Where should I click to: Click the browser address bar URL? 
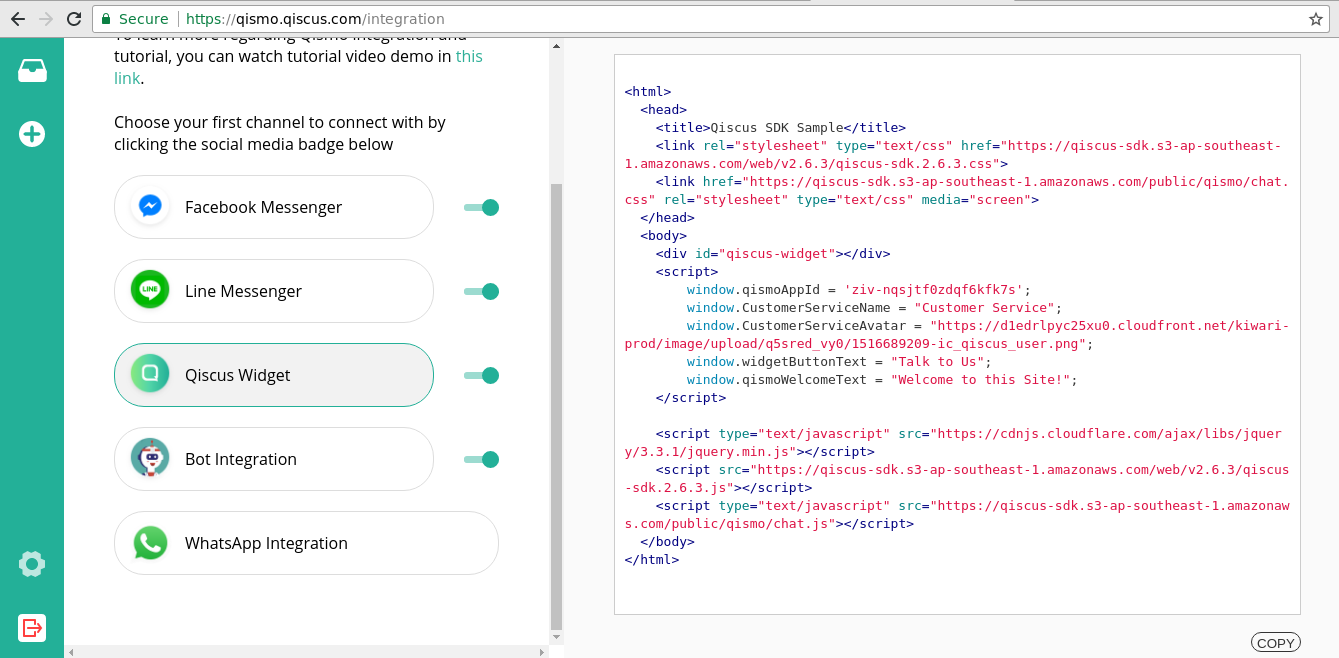[315, 19]
